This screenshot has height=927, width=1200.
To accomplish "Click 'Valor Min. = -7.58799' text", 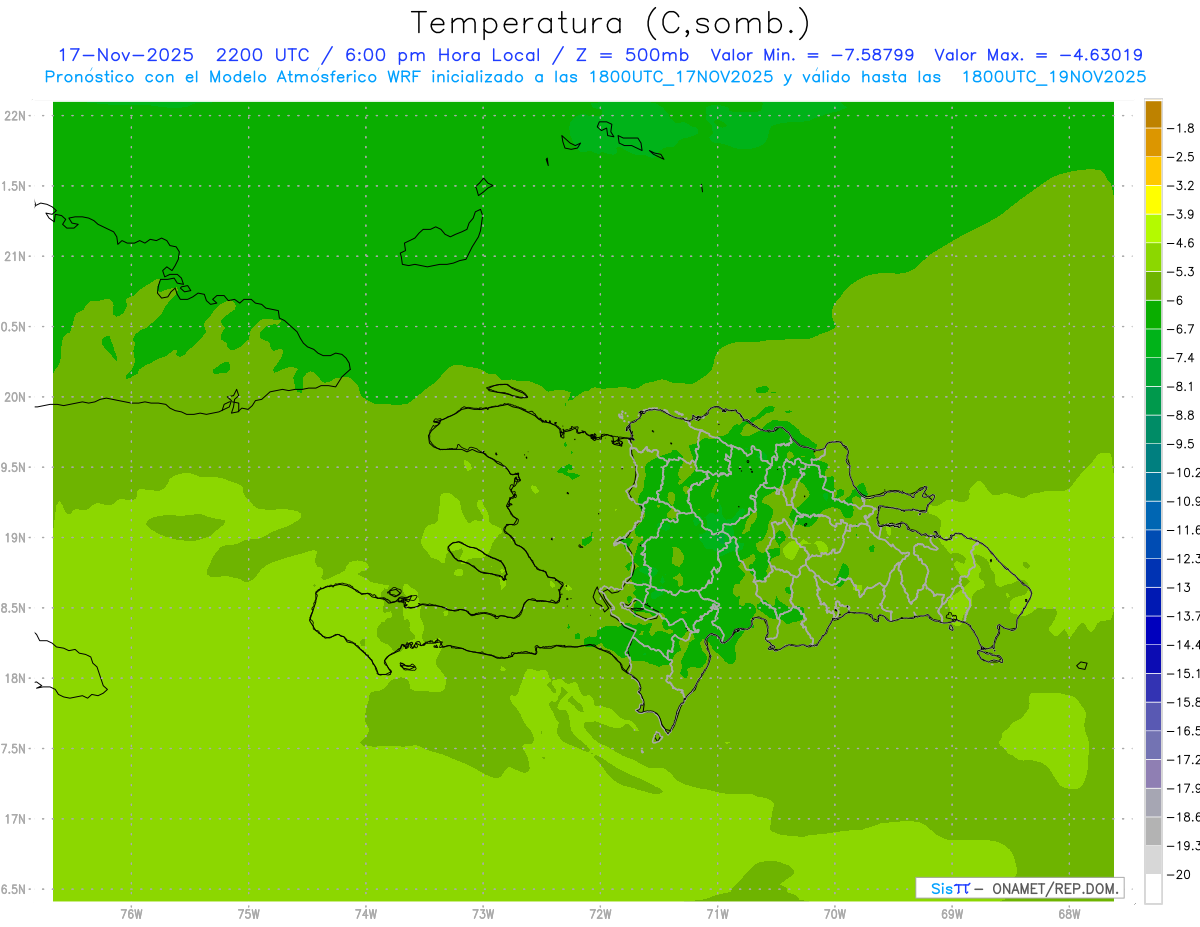I will [x=812, y=55].
